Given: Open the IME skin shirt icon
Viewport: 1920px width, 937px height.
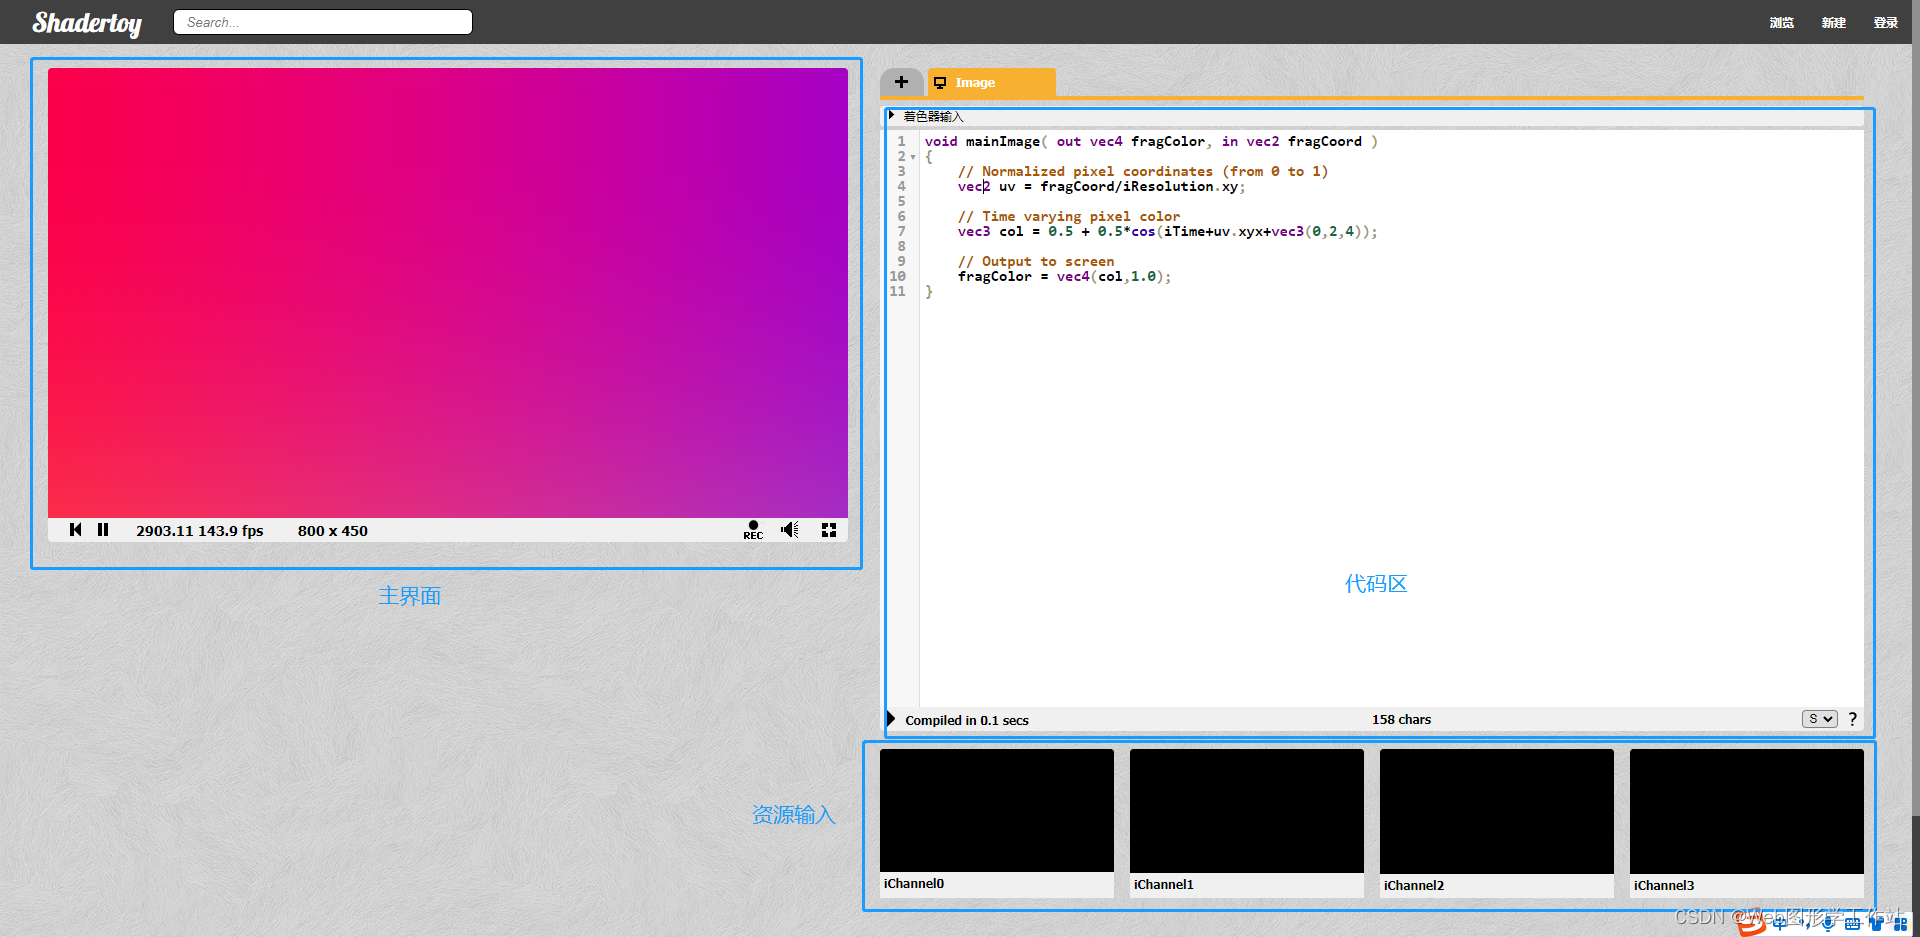Looking at the screenshot, I should pos(1876,924).
